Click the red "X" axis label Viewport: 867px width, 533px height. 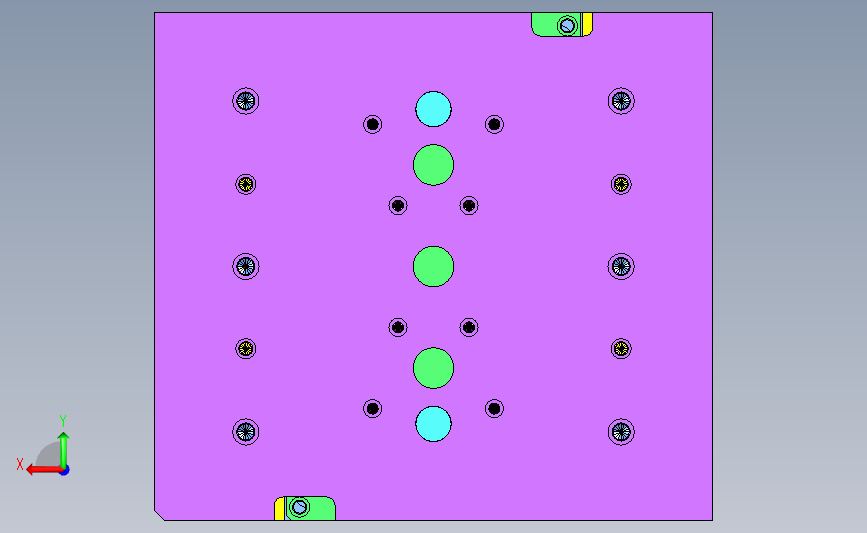pos(20,464)
